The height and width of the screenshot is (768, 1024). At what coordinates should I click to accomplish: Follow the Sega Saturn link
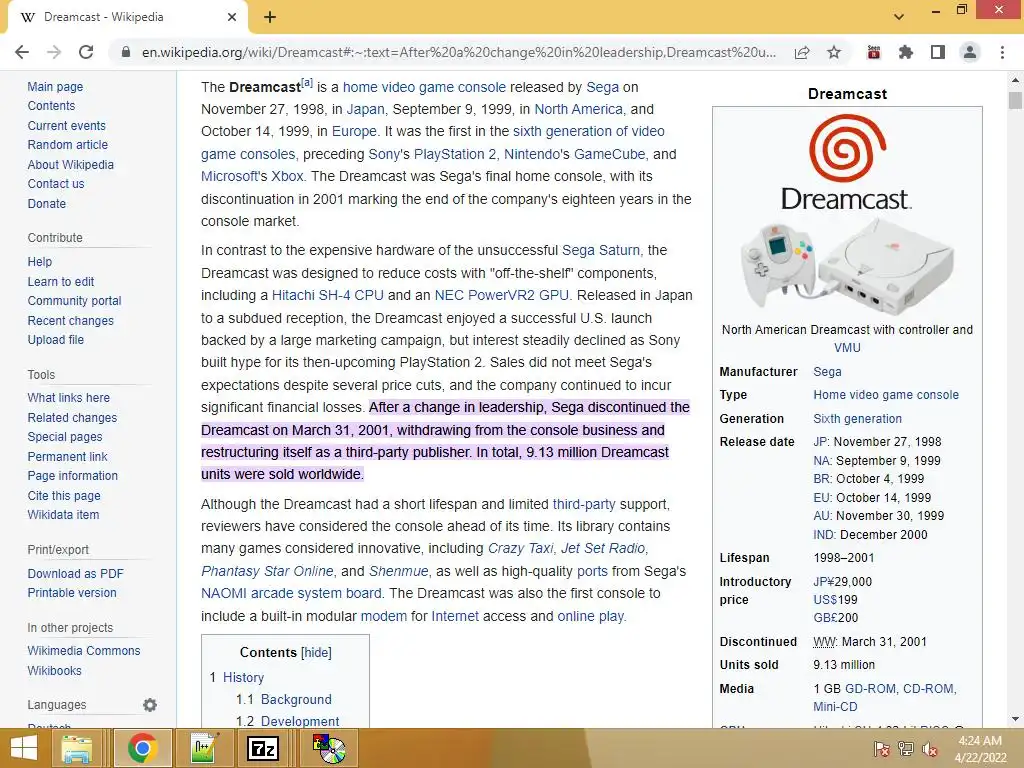[x=601, y=250]
